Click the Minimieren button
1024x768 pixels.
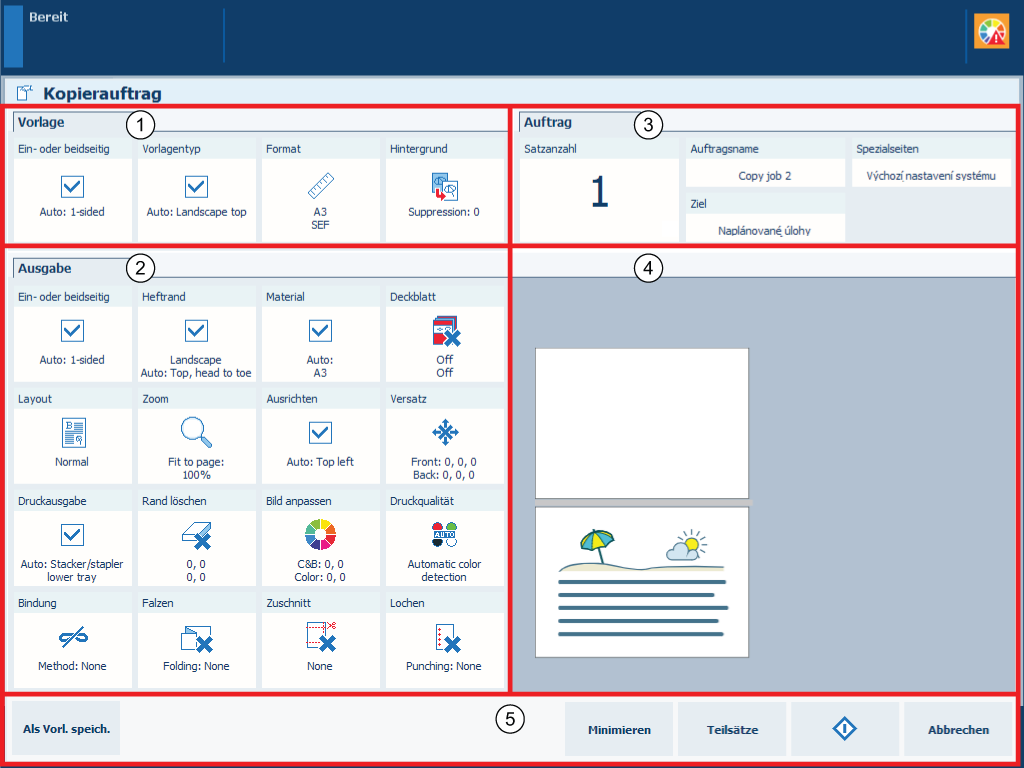click(x=619, y=729)
